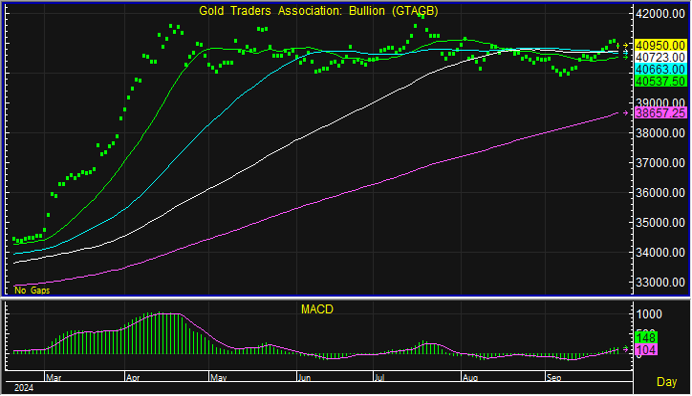The image size is (692, 396).
Task: Click the green MACD value 148 label
Action: [646, 338]
